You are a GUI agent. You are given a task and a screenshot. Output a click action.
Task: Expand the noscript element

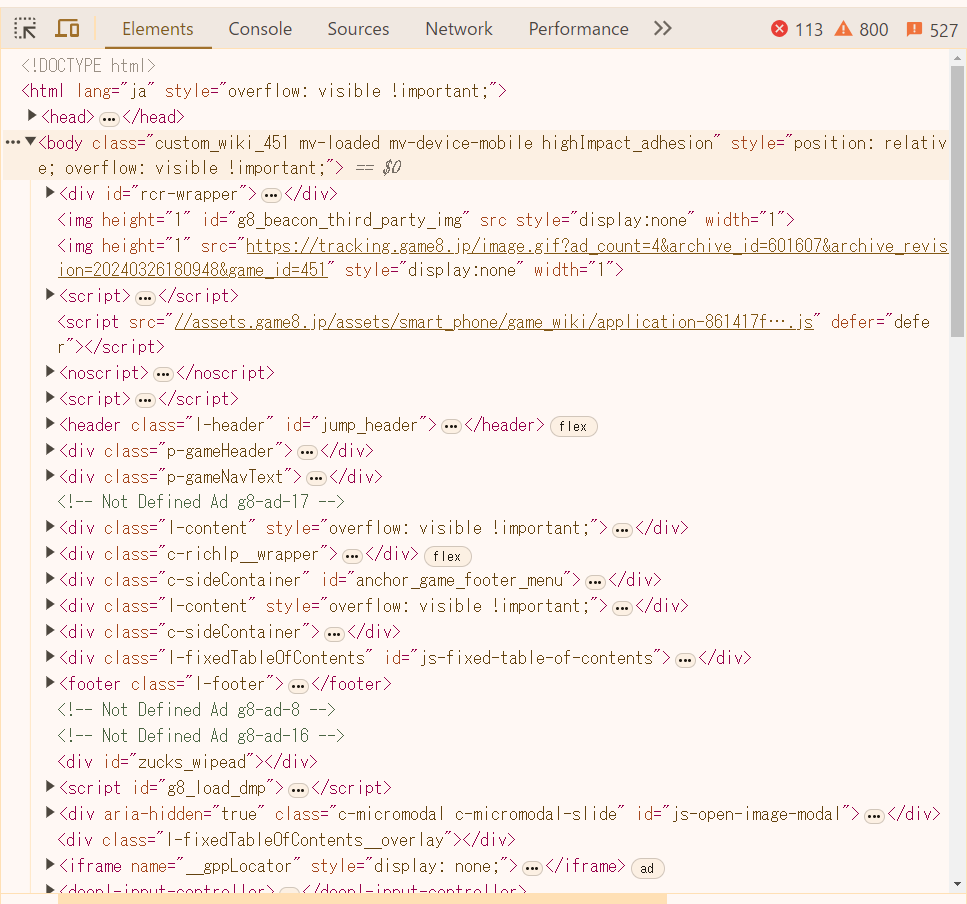(51, 371)
